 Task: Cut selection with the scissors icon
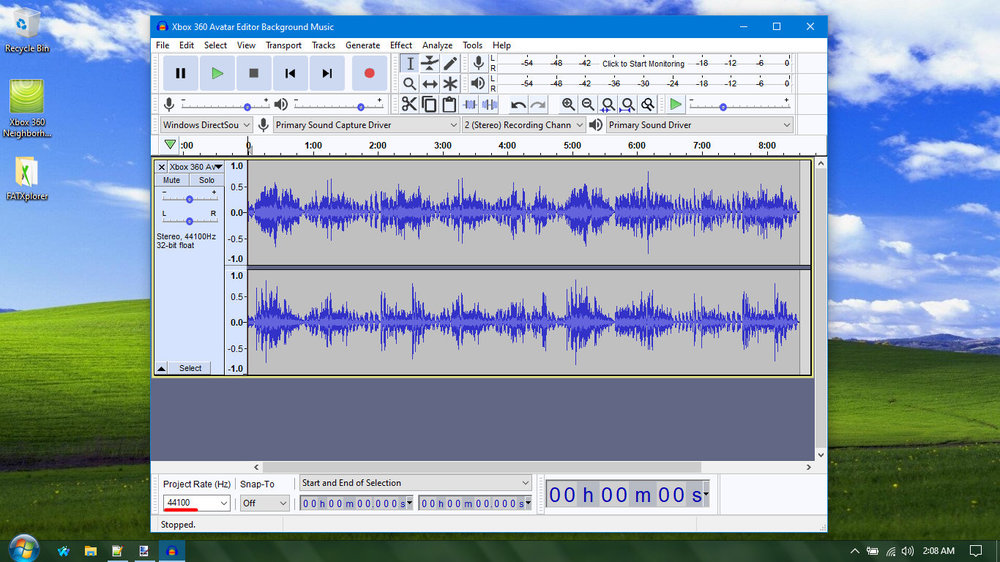click(x=409, y=104)
